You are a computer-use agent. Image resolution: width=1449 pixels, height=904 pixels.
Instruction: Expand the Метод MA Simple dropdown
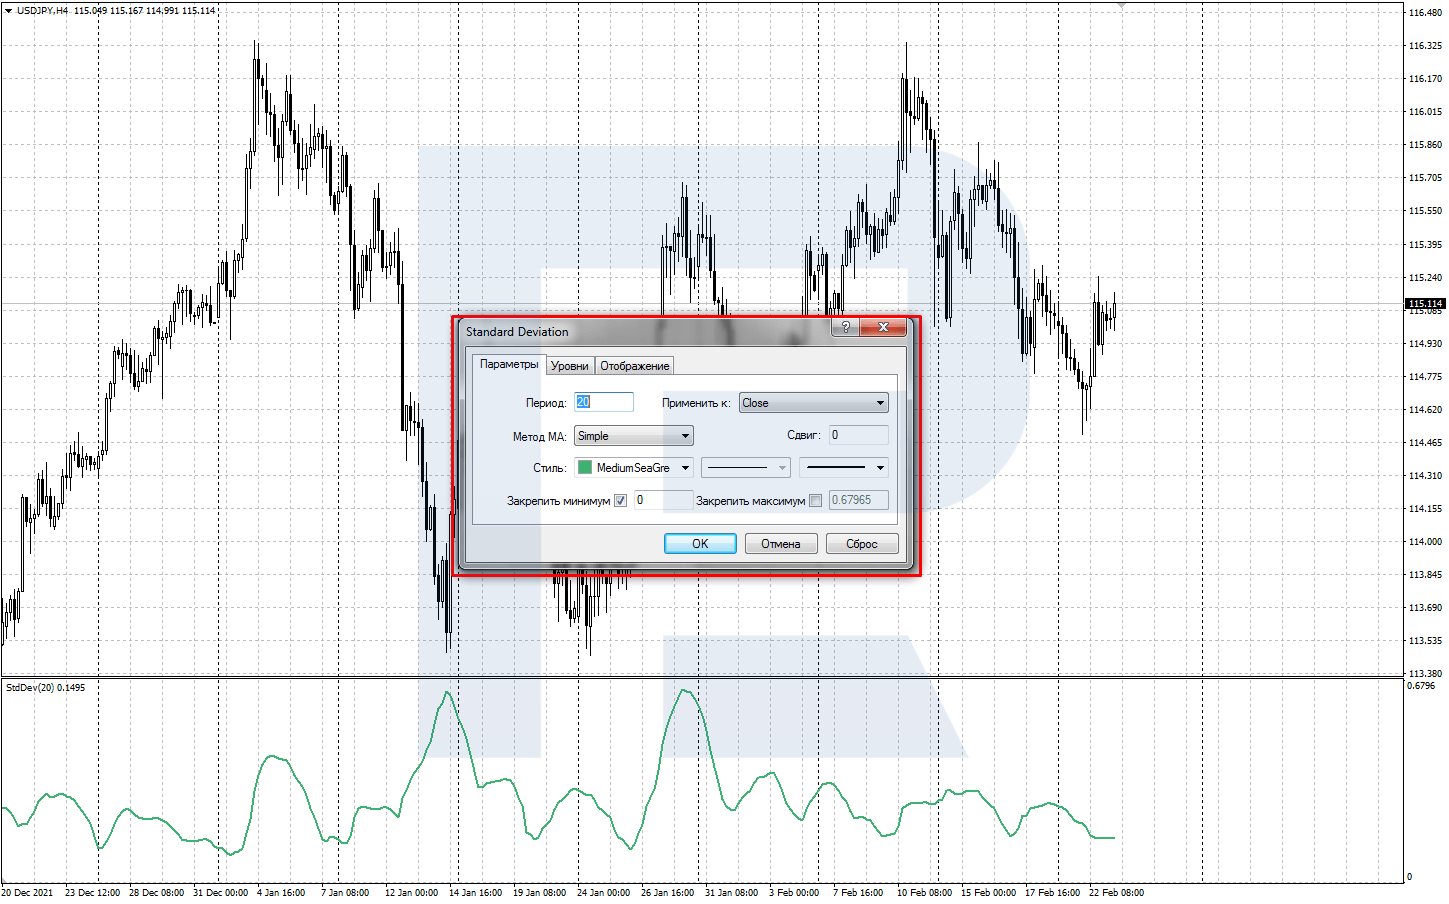coord(633,436)
